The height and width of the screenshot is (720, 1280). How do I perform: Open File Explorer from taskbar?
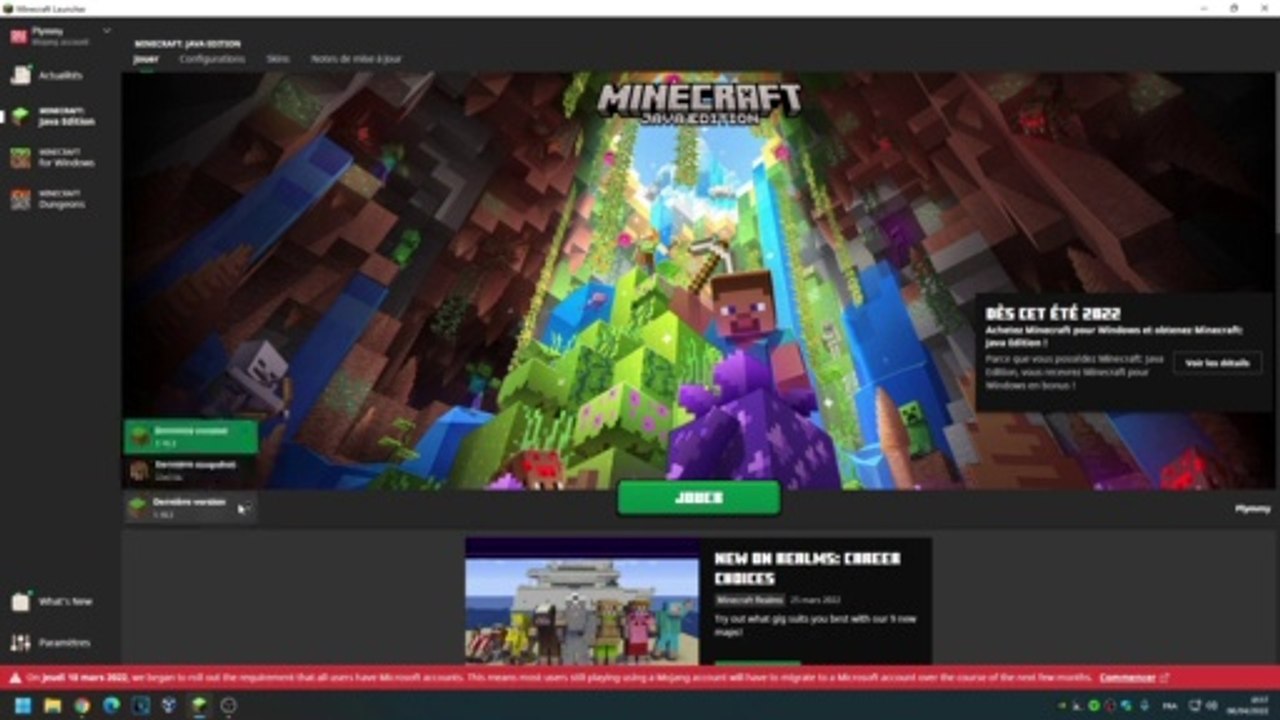click(x=52, y=706)
